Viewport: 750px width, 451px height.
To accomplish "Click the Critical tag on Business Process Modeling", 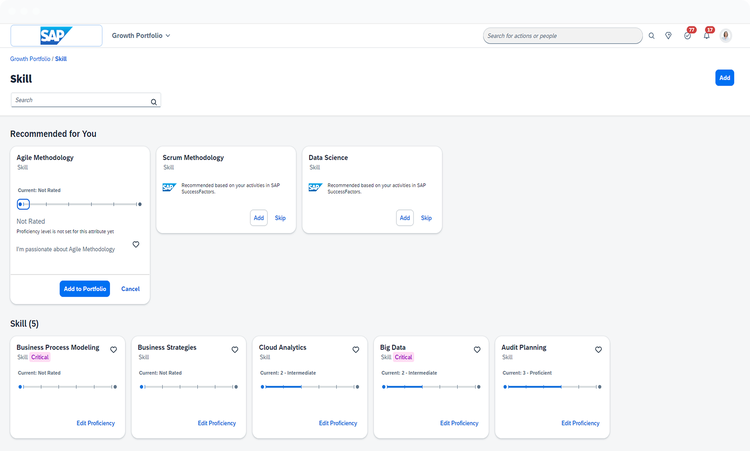I will click(40, 357).
